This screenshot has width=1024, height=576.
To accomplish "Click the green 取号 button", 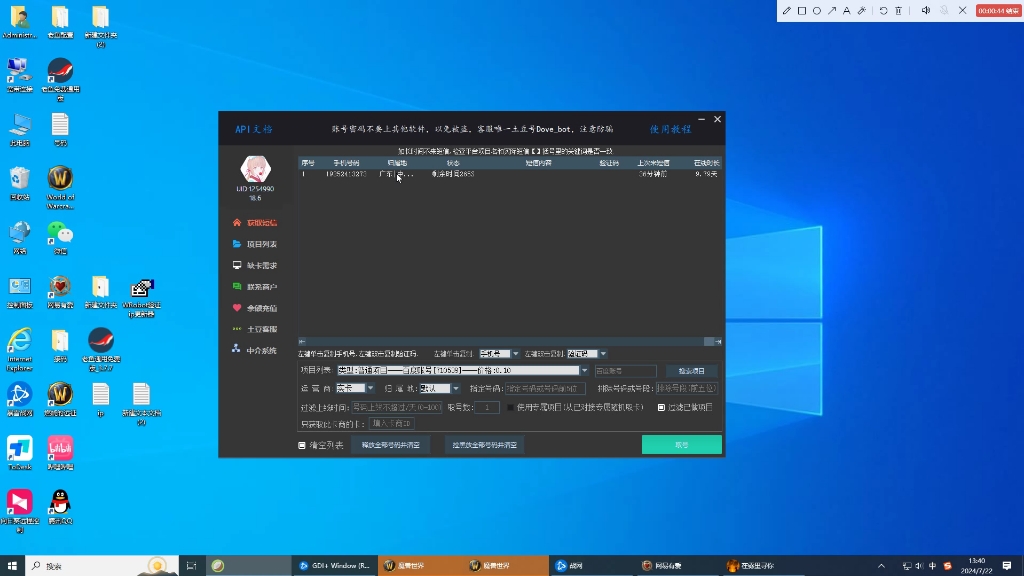I will [682, 445].
